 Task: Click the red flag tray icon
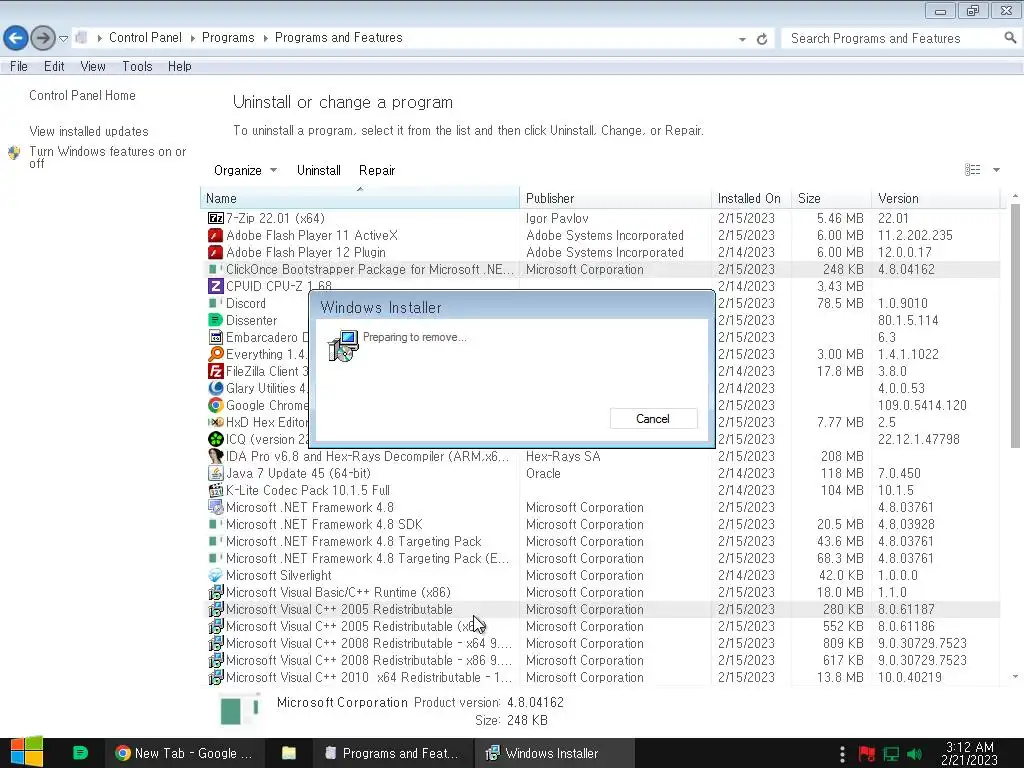tap(867, 754)
